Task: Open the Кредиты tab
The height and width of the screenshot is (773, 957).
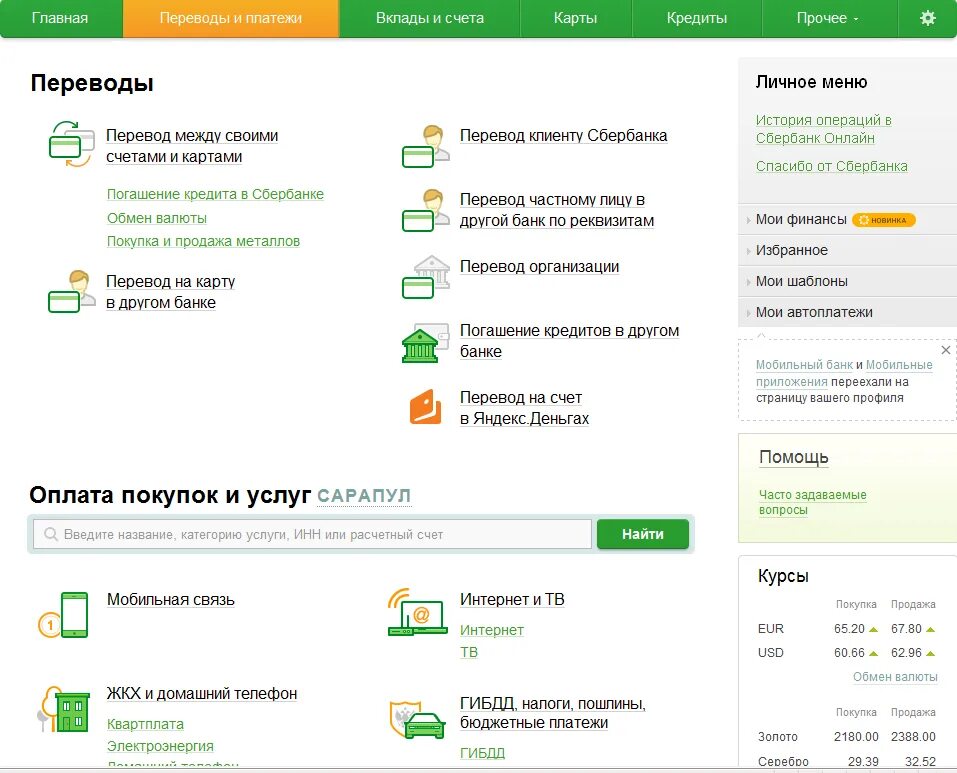Action: (696, 18)
